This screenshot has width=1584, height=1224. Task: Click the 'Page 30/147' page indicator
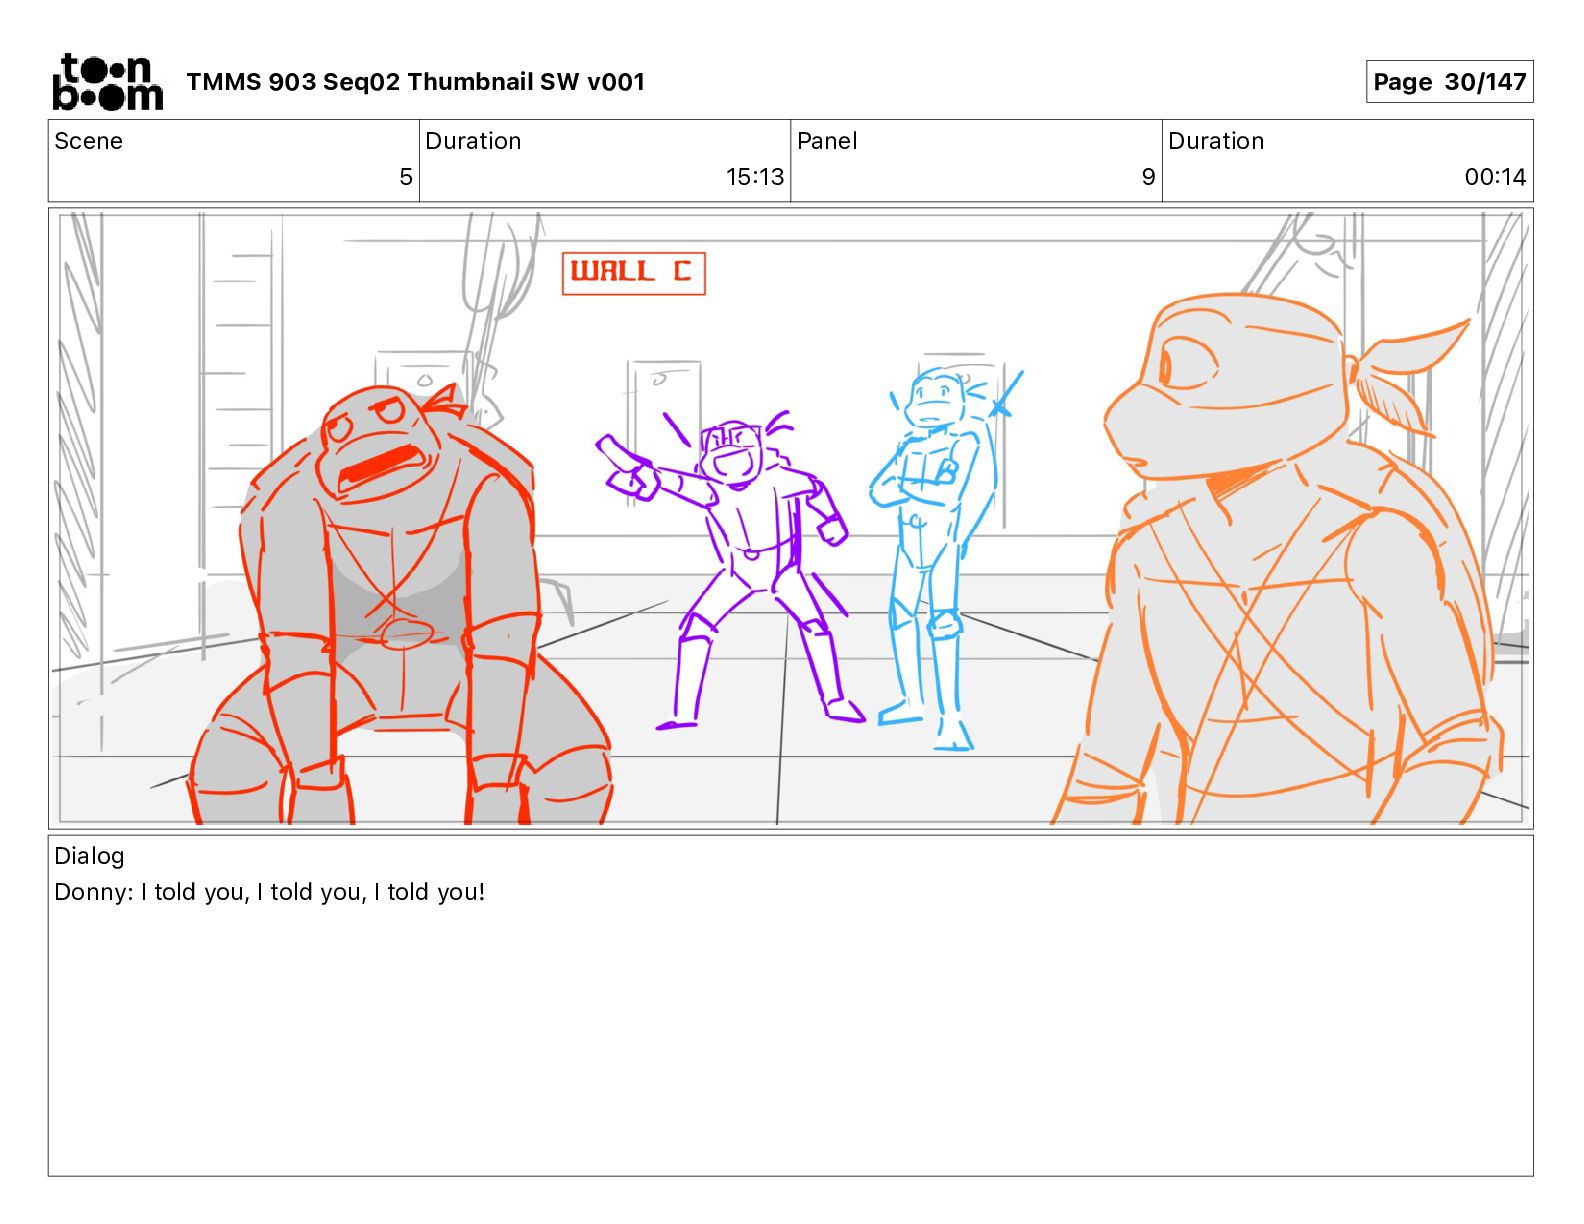pyautogui.click(x=1449, y=82)
